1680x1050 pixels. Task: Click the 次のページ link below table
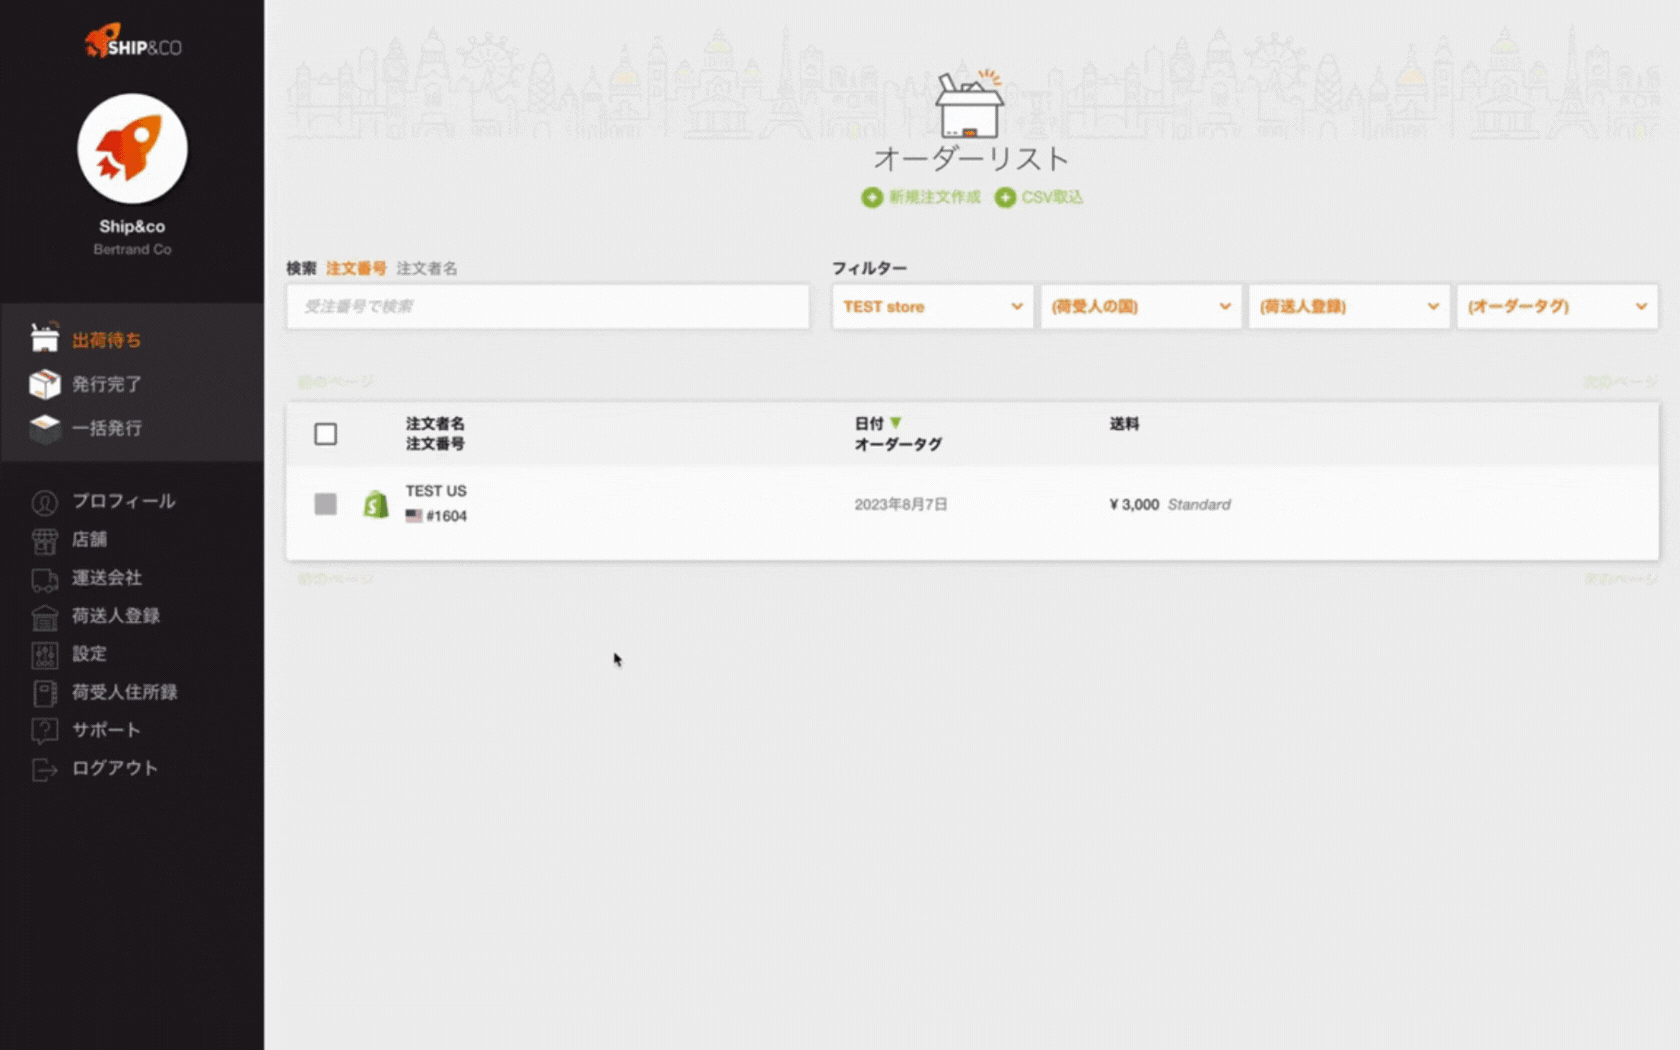click(x=1620, y=578)
